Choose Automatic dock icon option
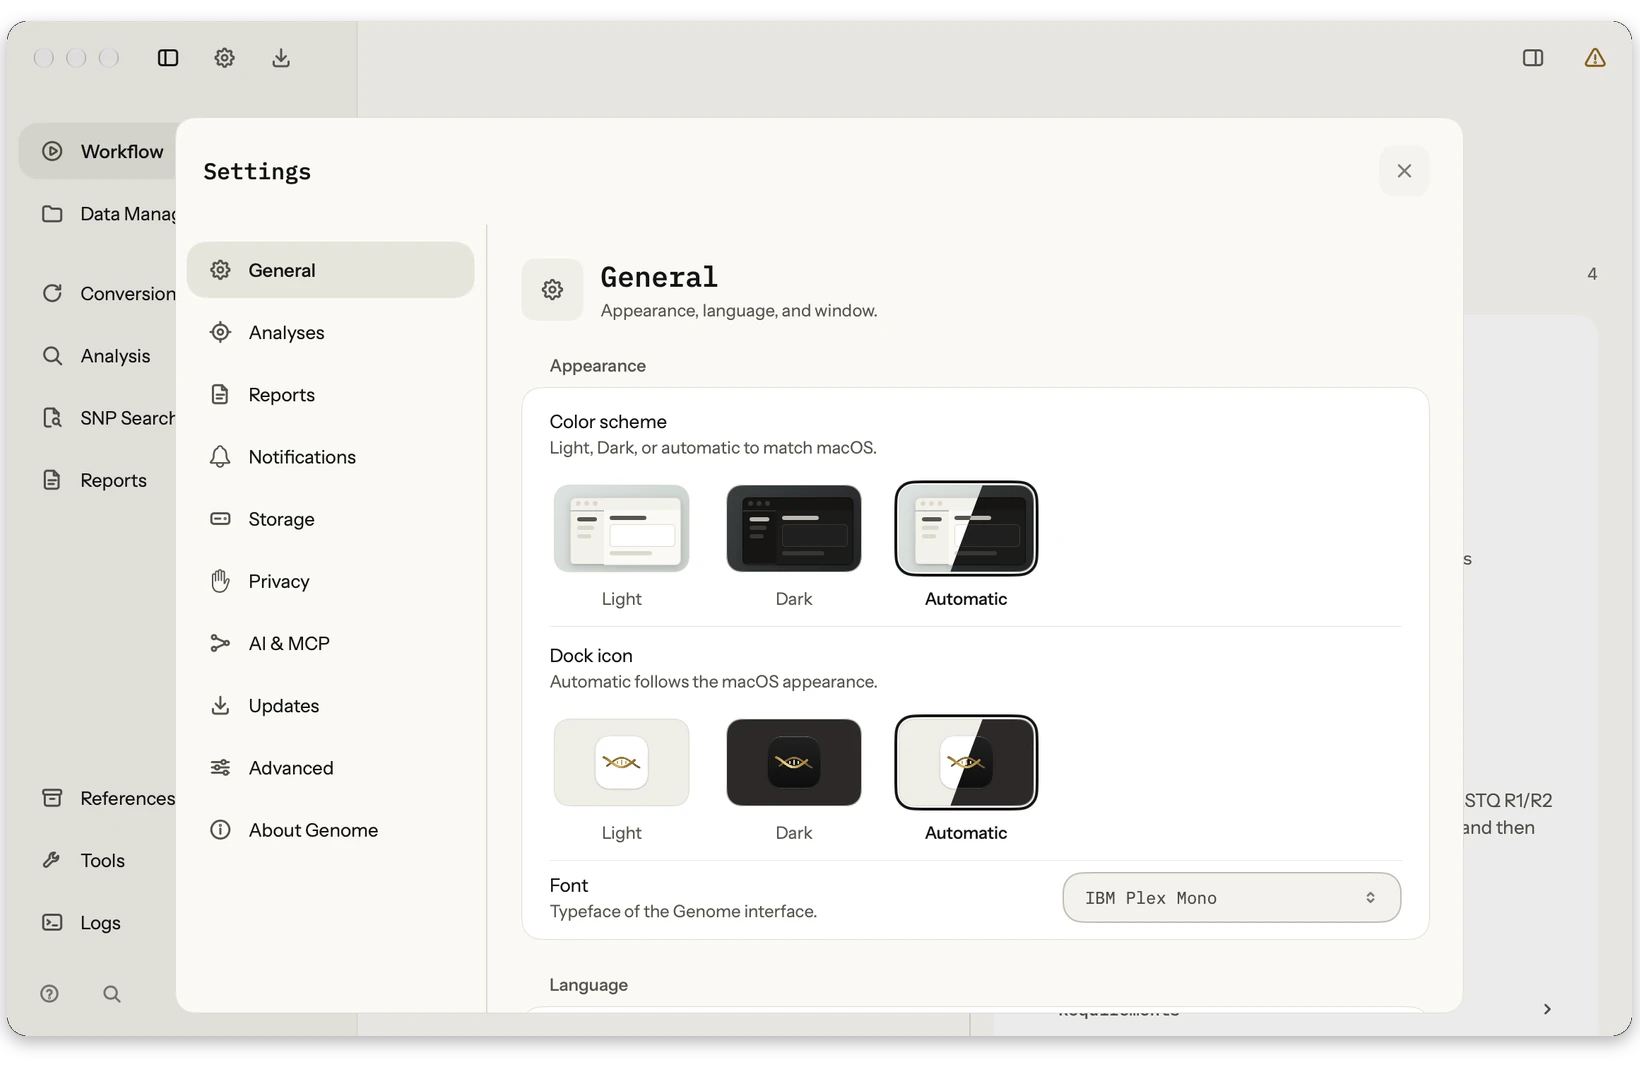This screenshot has height=1075, width=1640. pyautogui.click(x=966, y=762)
